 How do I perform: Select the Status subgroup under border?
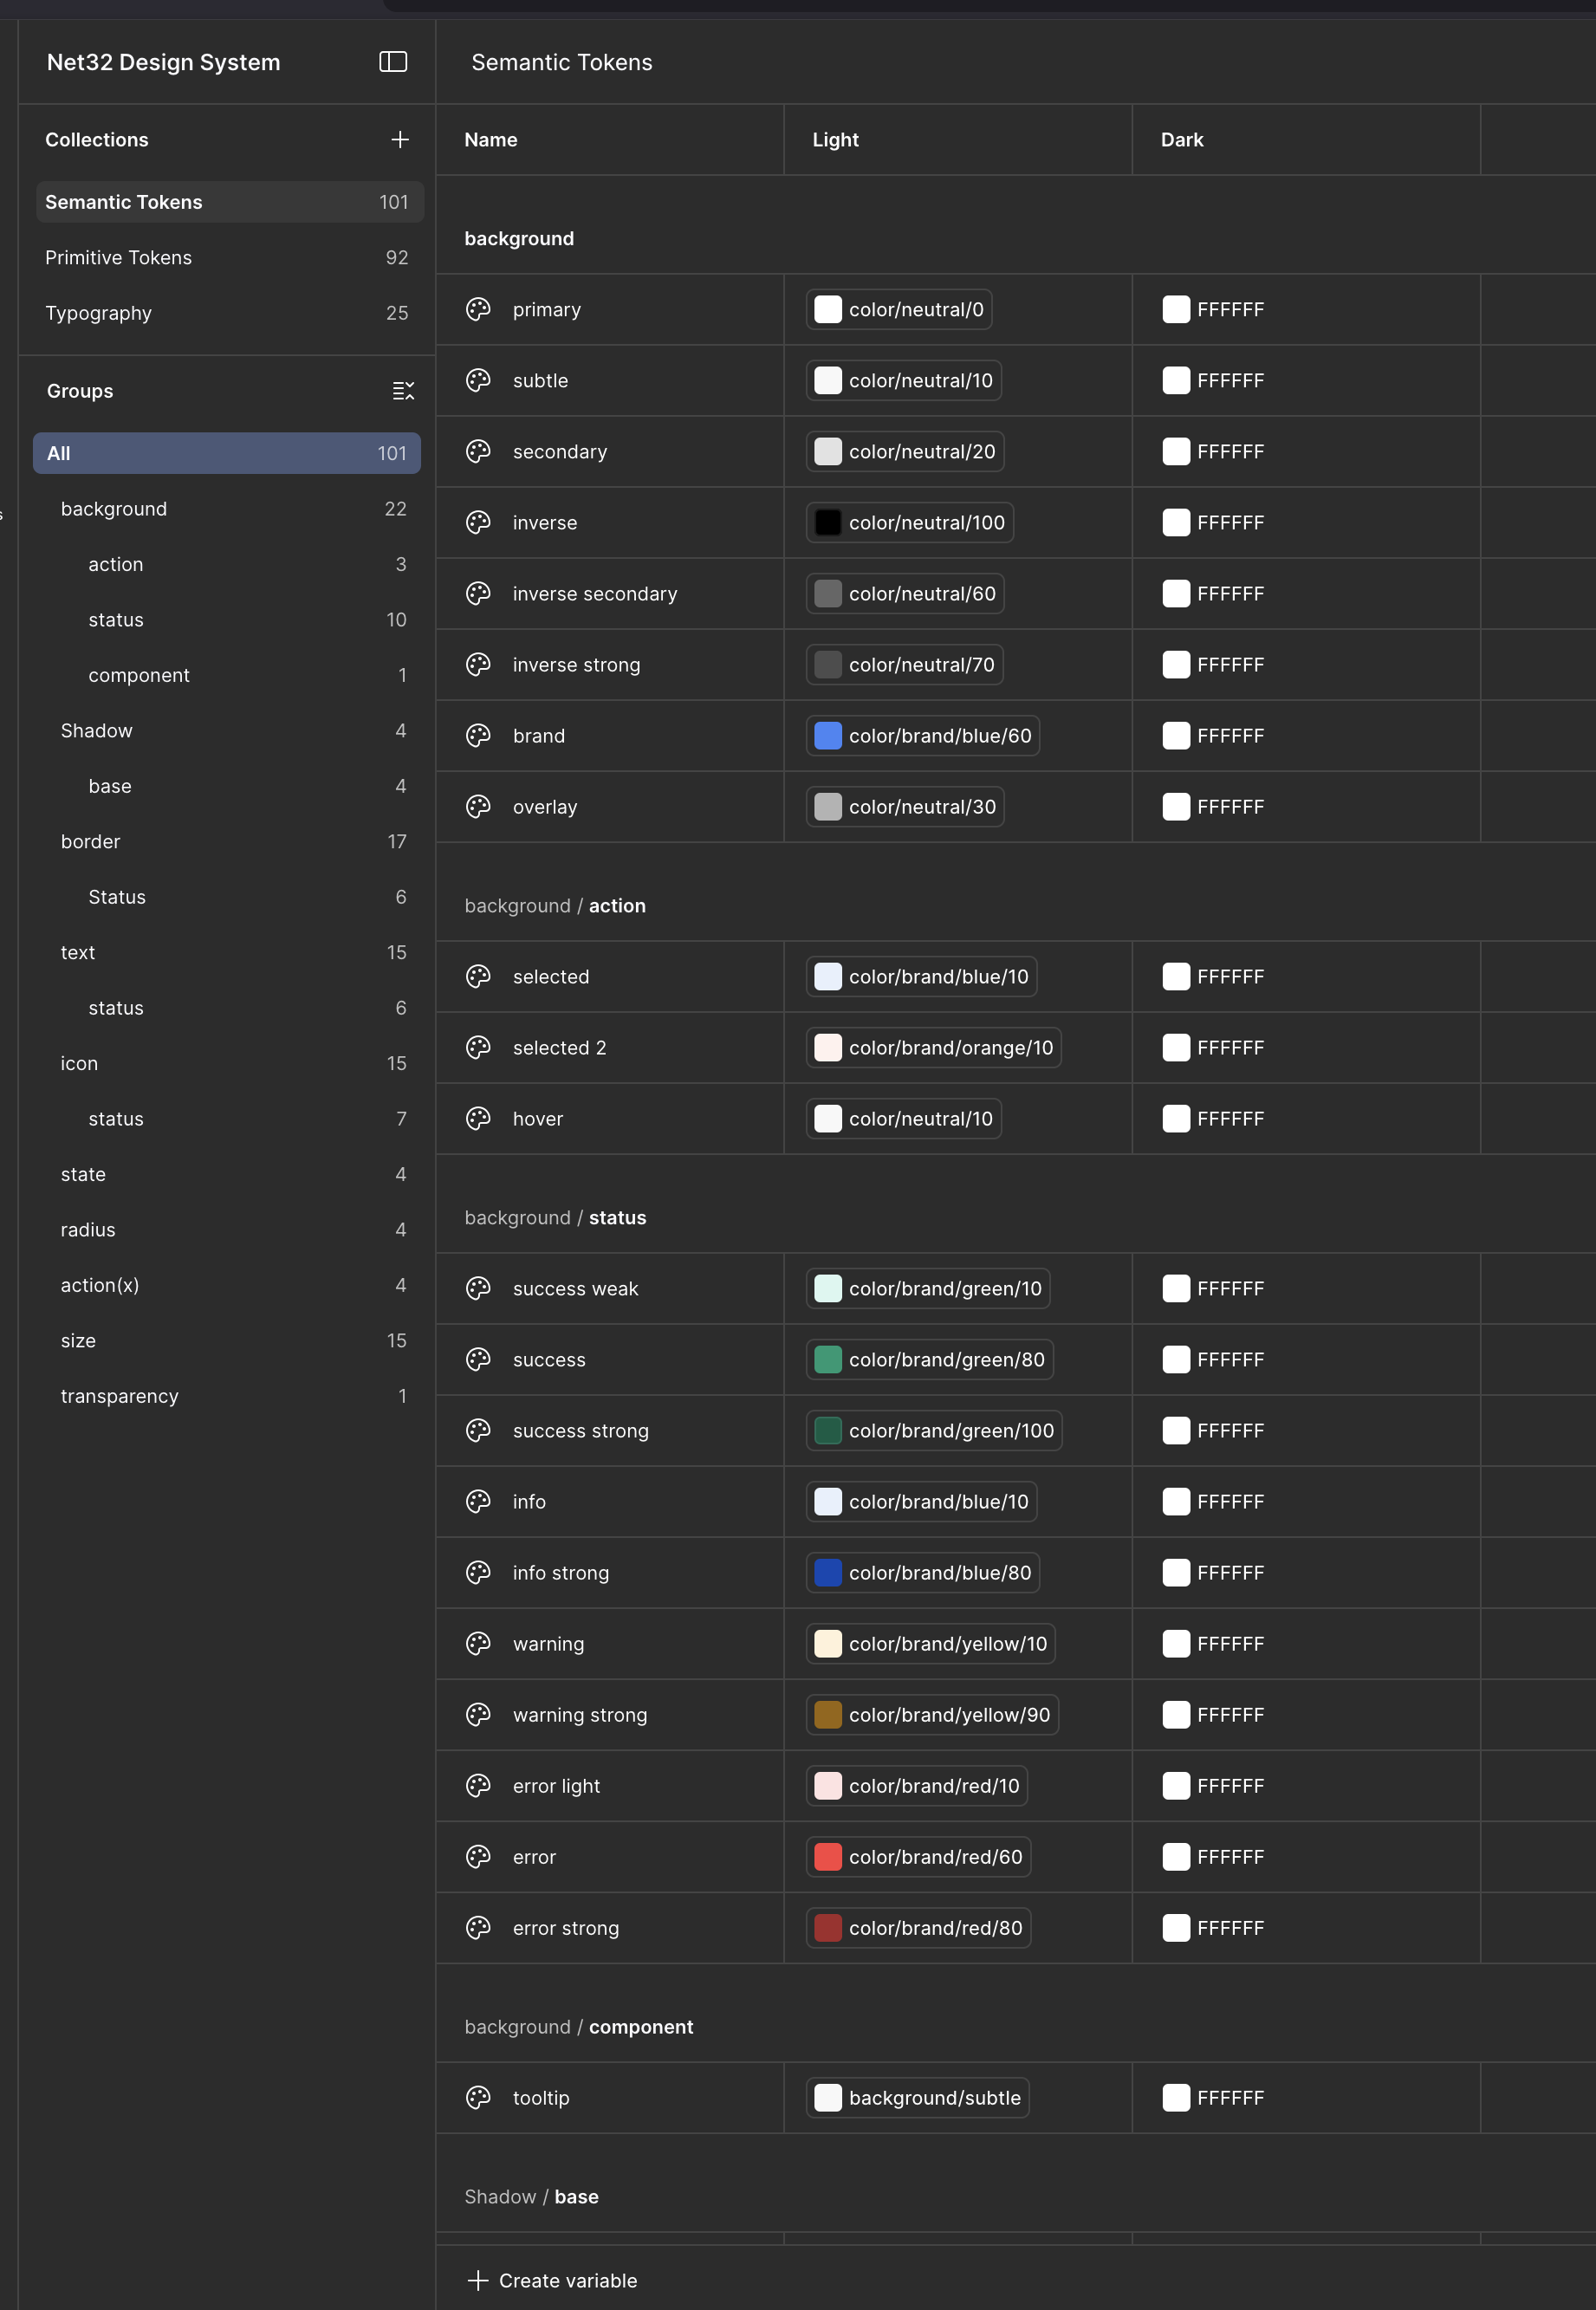[227, 898]
